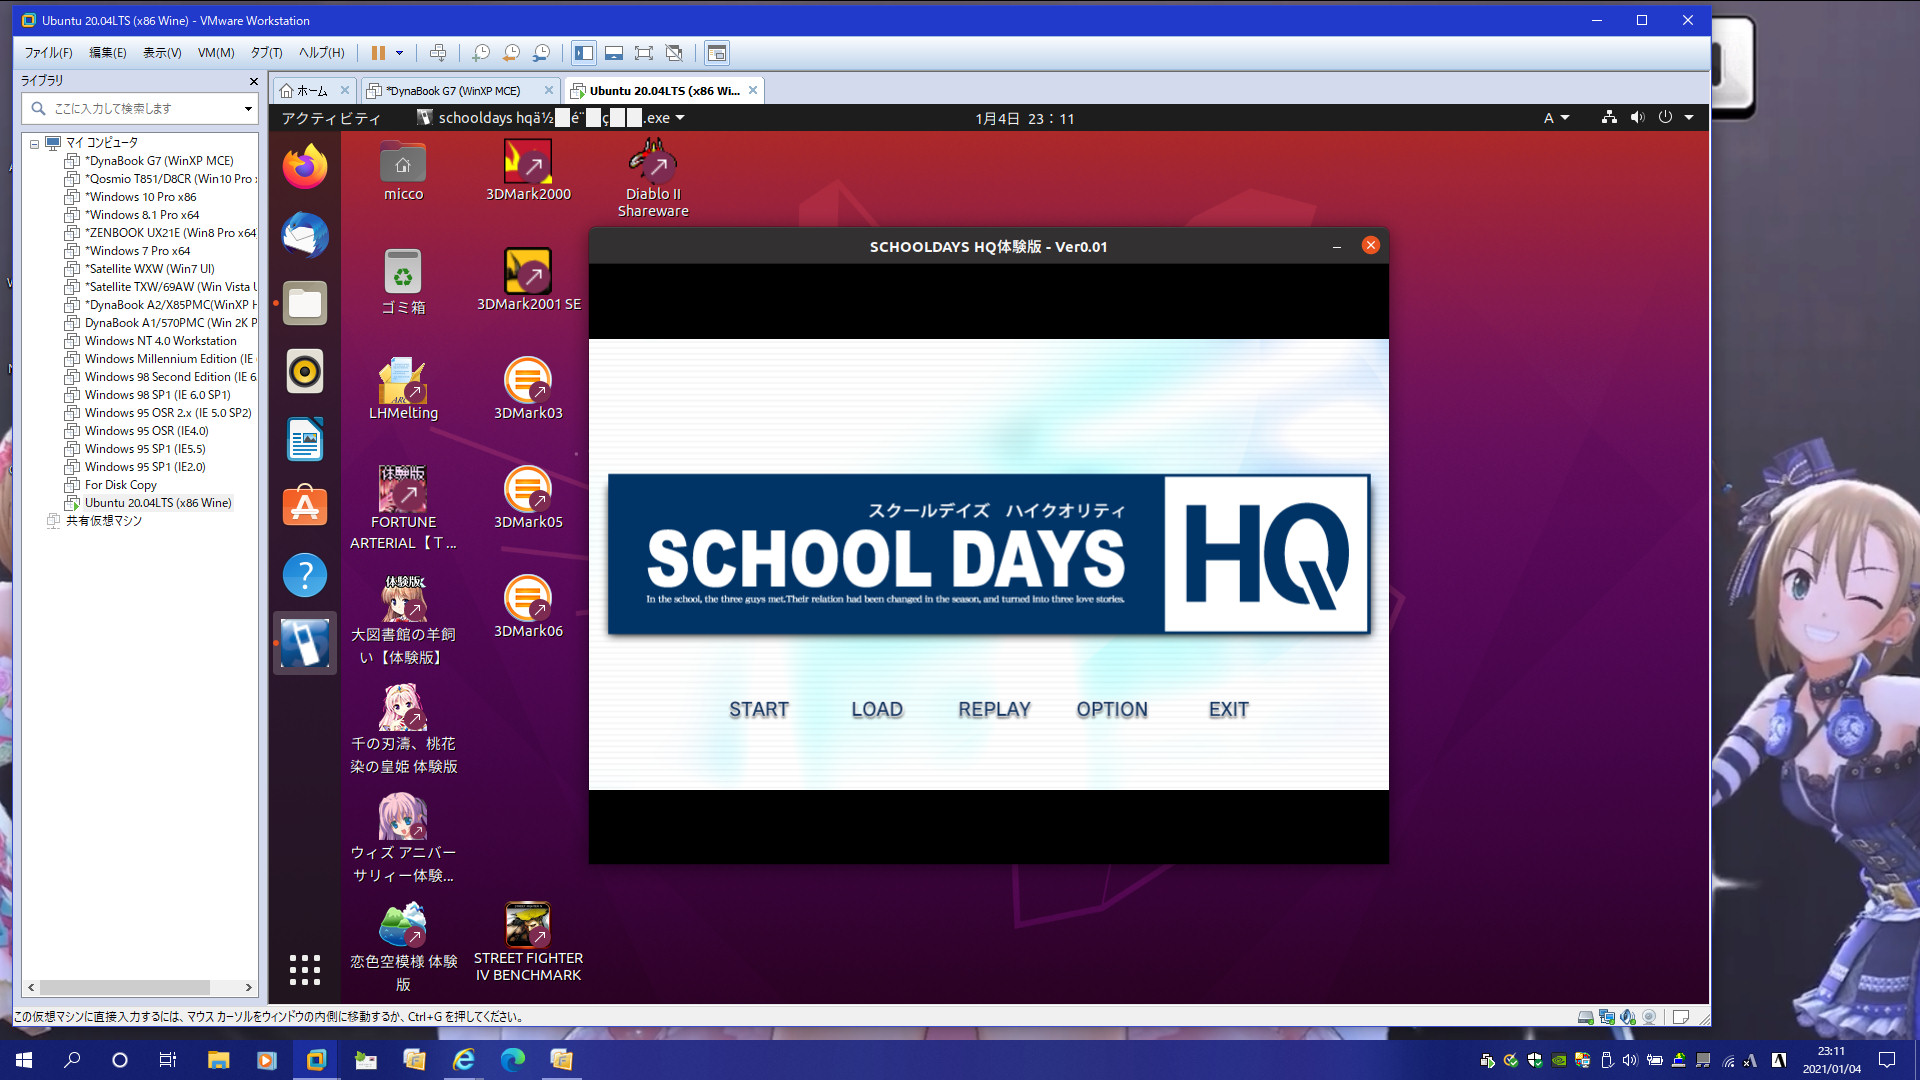Toggle the console view button
Viewport: 1920px width, 1080px height.
pos(717,53)
